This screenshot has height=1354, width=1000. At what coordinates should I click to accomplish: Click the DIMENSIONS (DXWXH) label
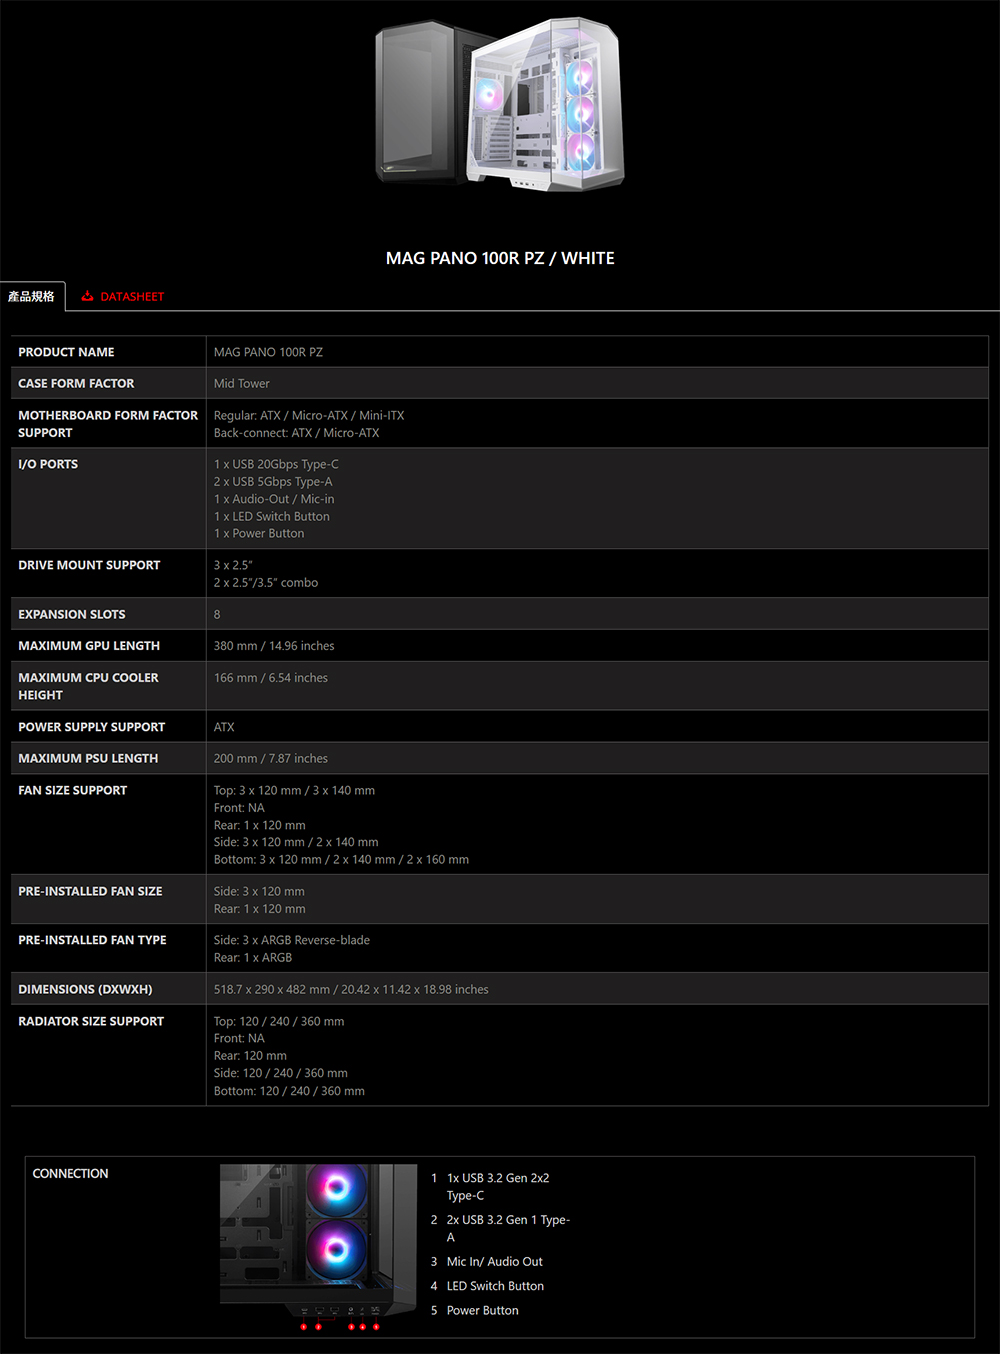pyautogui.click(x=85, y=990)
